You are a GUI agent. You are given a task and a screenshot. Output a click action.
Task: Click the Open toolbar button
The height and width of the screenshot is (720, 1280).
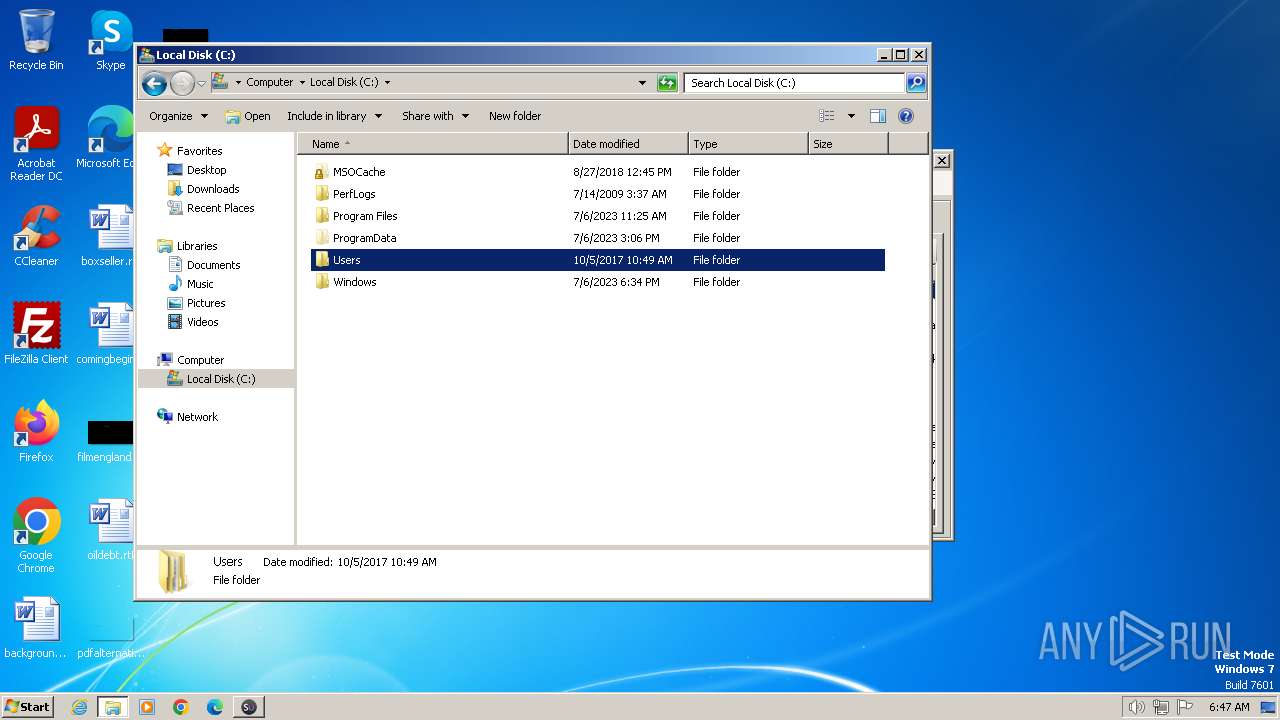(x=248, y=116)
